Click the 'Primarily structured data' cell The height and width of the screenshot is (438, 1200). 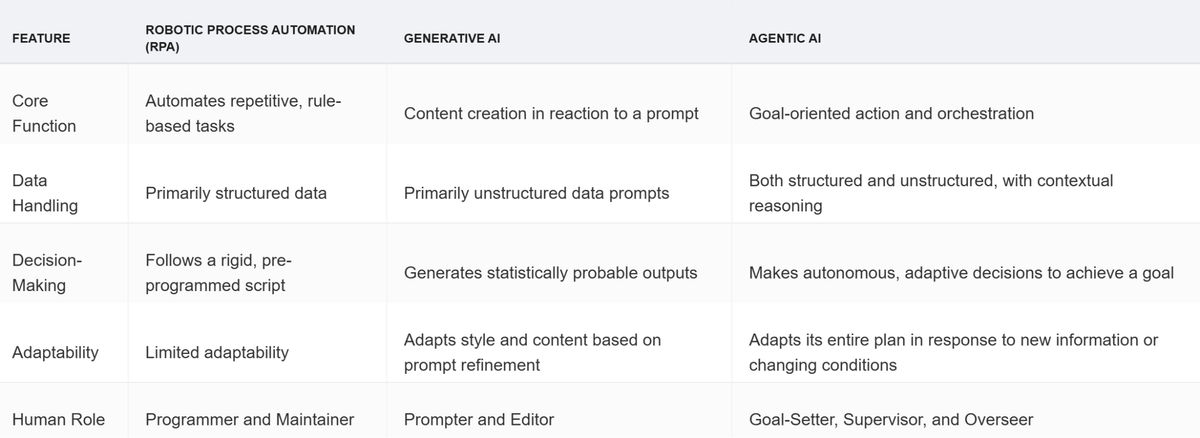(236, 193)
